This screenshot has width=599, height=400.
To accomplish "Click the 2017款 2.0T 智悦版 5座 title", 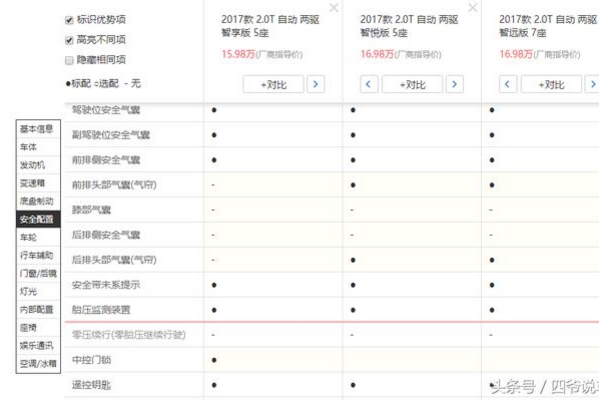I will click(x=409, y=26).
